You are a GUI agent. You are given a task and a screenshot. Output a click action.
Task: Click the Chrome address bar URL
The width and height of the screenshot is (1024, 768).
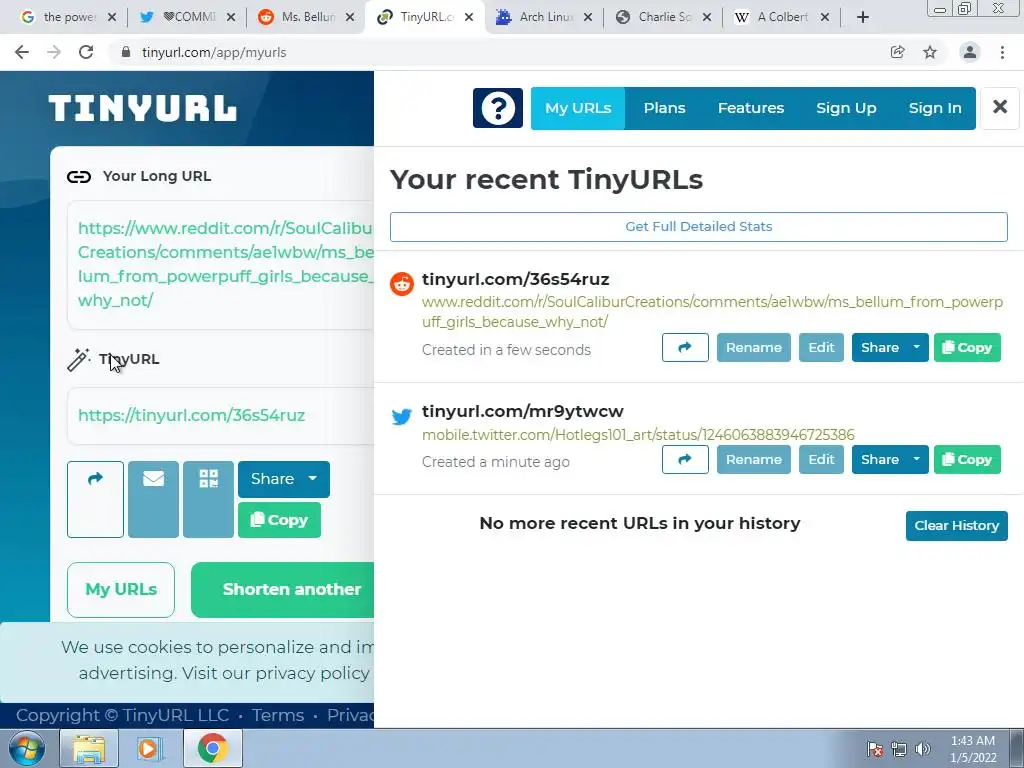coord(214,52)
